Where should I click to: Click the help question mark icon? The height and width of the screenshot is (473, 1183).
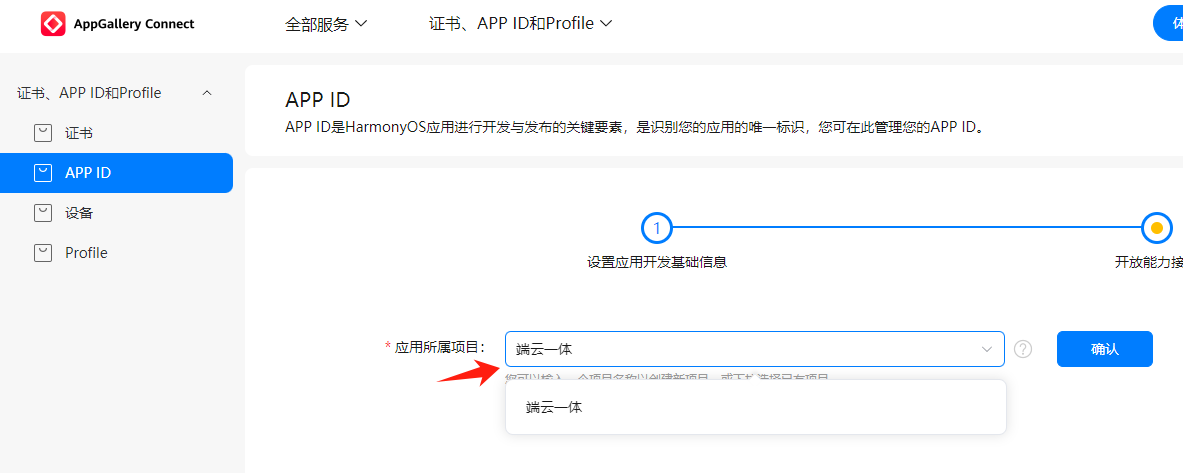click(x=1023, y=349)
